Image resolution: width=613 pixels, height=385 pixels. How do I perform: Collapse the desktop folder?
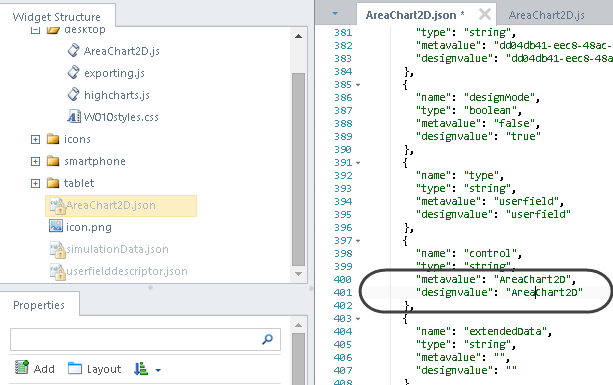point(35,30)
